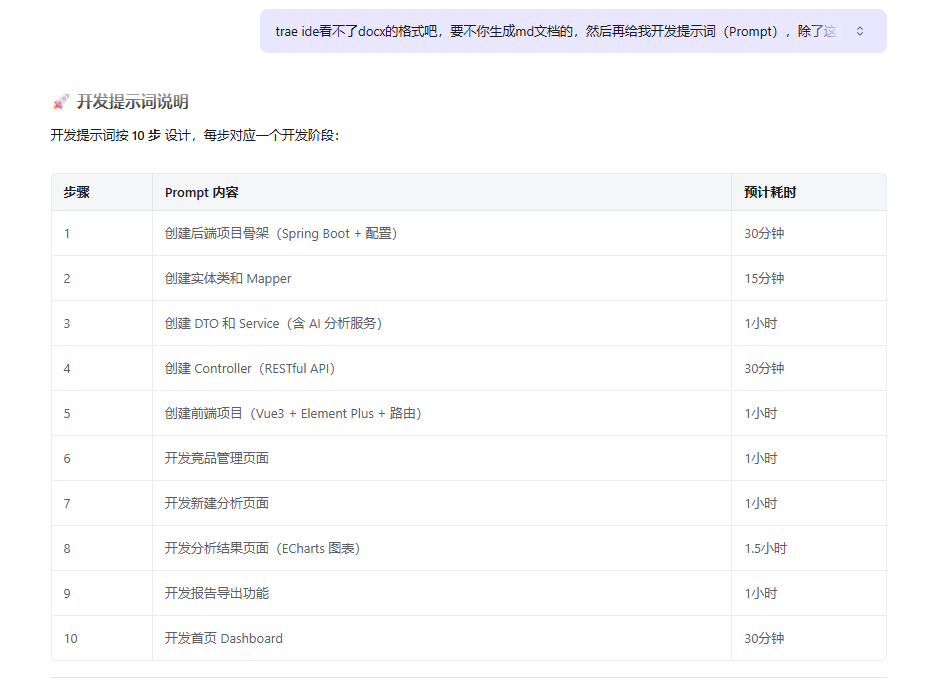Click the rocket emoji beside the heading
This screenshot has height=683, width=948.
point(61,102)
